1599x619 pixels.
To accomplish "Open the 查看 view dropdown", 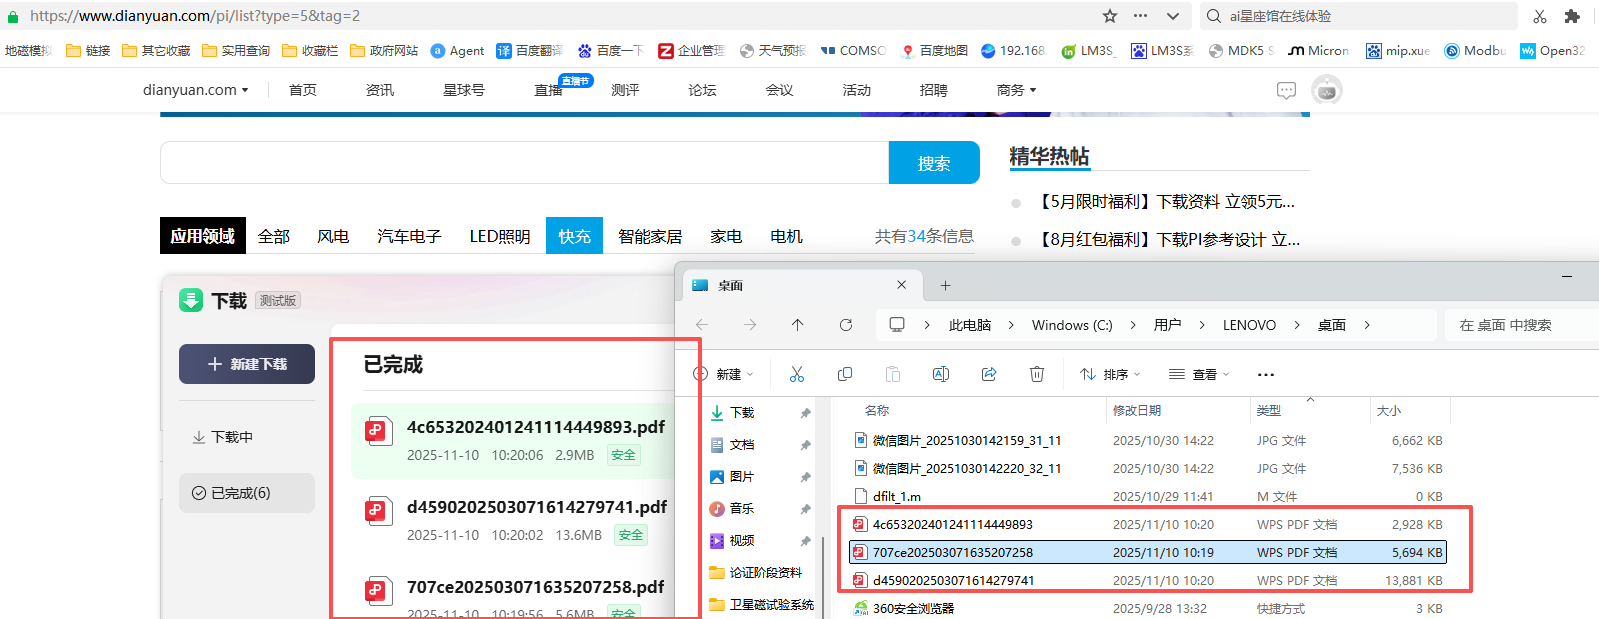I will [x=1199, y=374].
